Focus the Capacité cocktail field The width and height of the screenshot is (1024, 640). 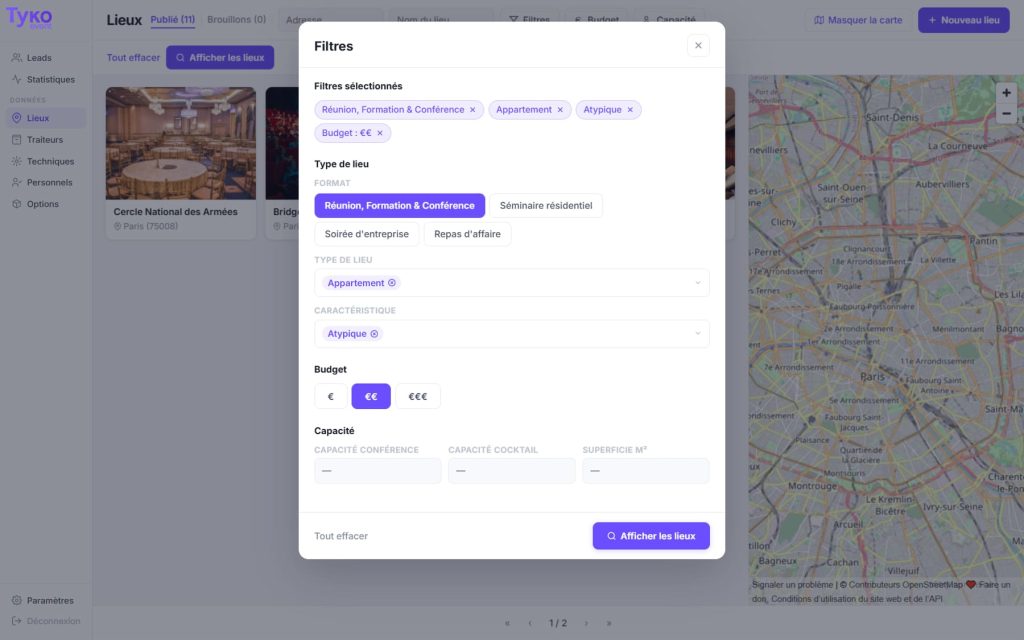(511, 471)
